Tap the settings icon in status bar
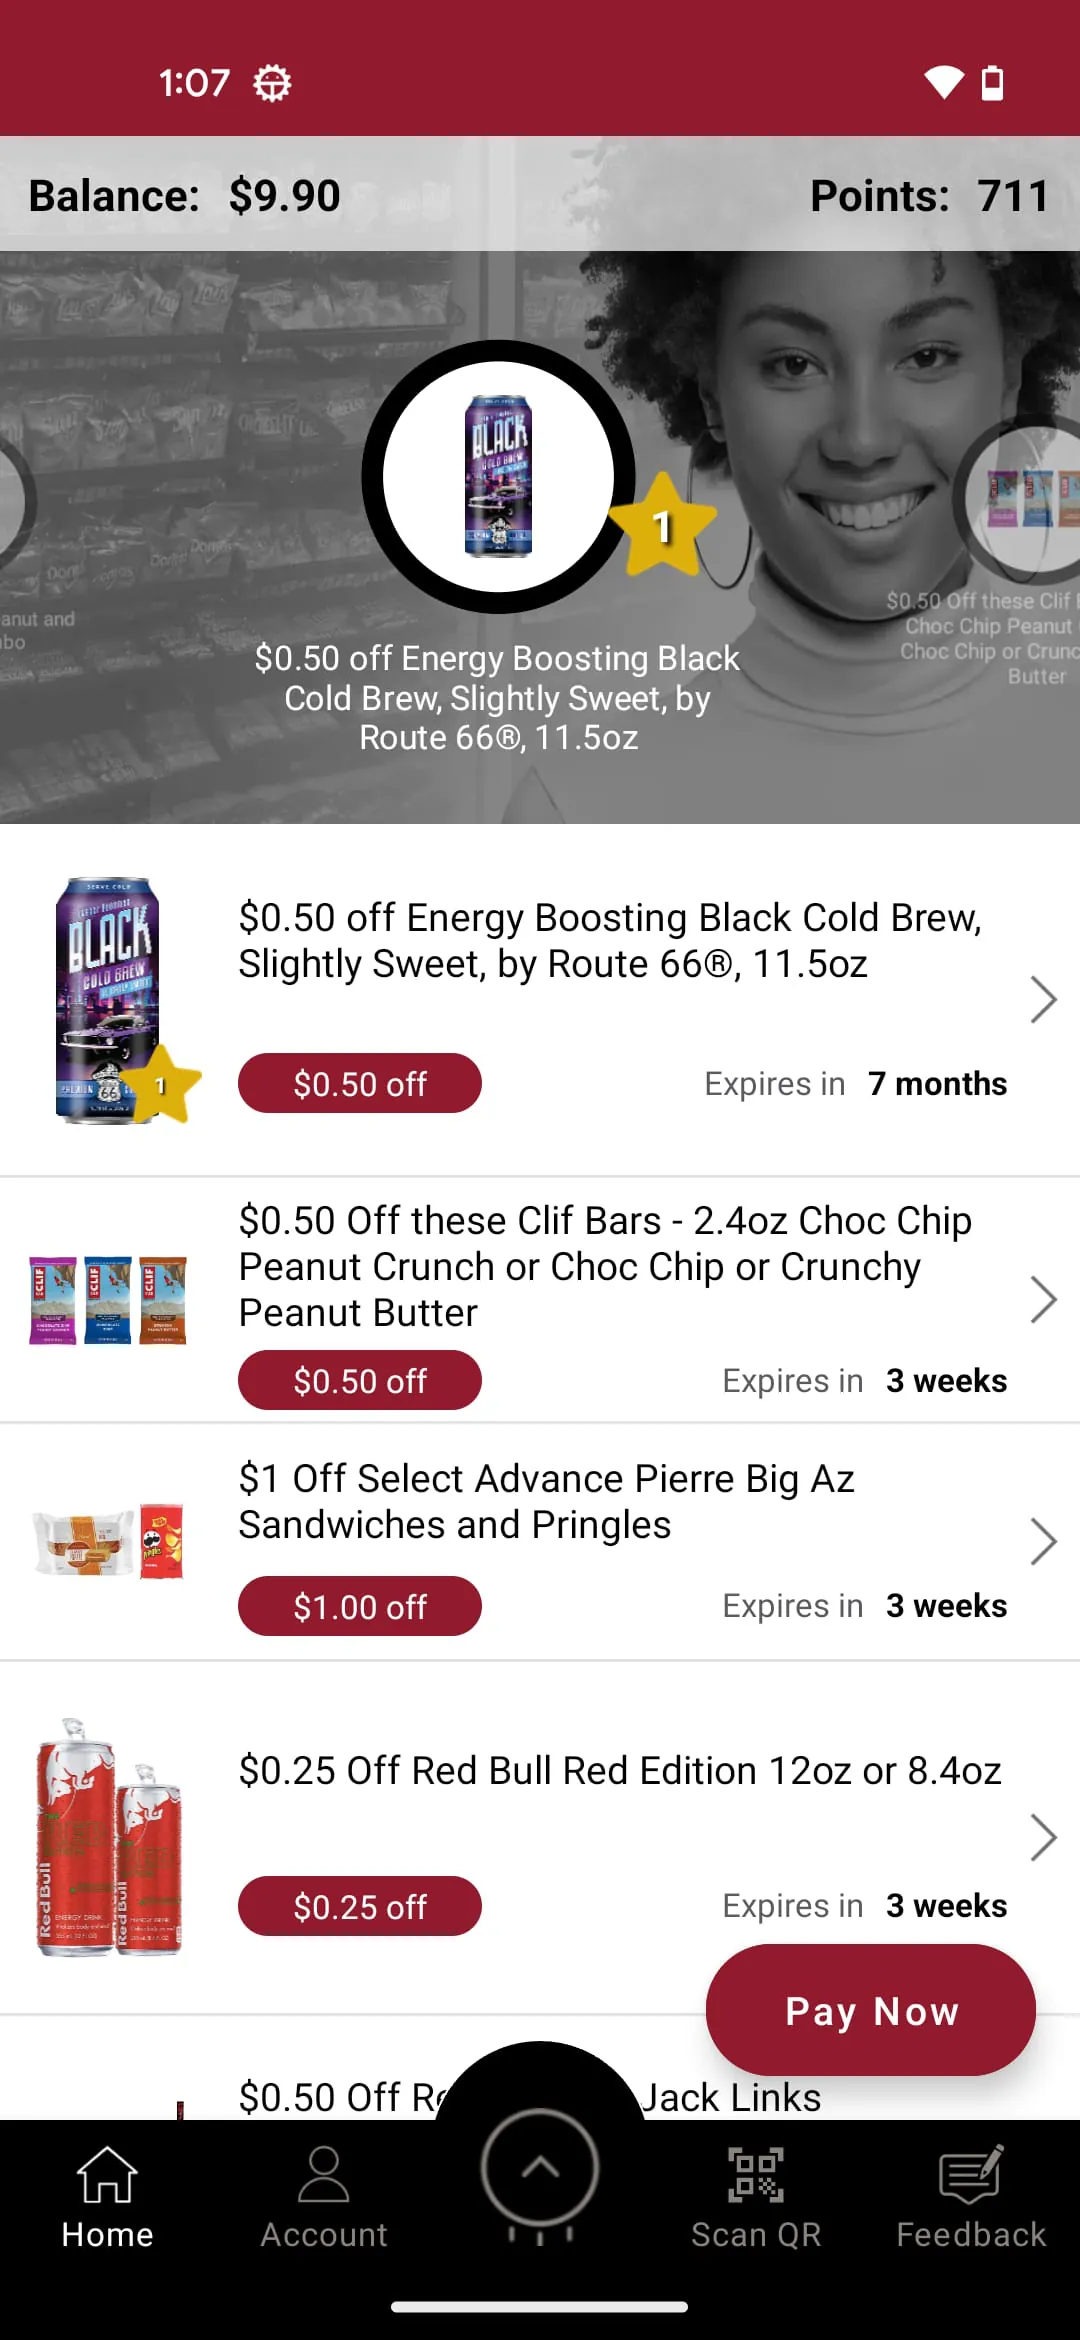The width and height of the screenshot is (1080, 2340). point(272,82)
